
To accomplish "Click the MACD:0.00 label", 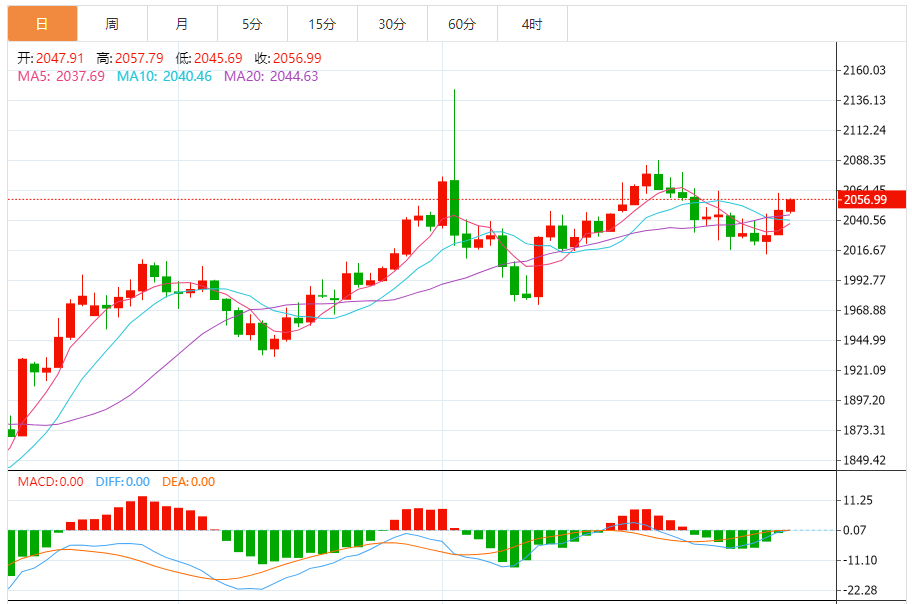I will pos(51,482).
